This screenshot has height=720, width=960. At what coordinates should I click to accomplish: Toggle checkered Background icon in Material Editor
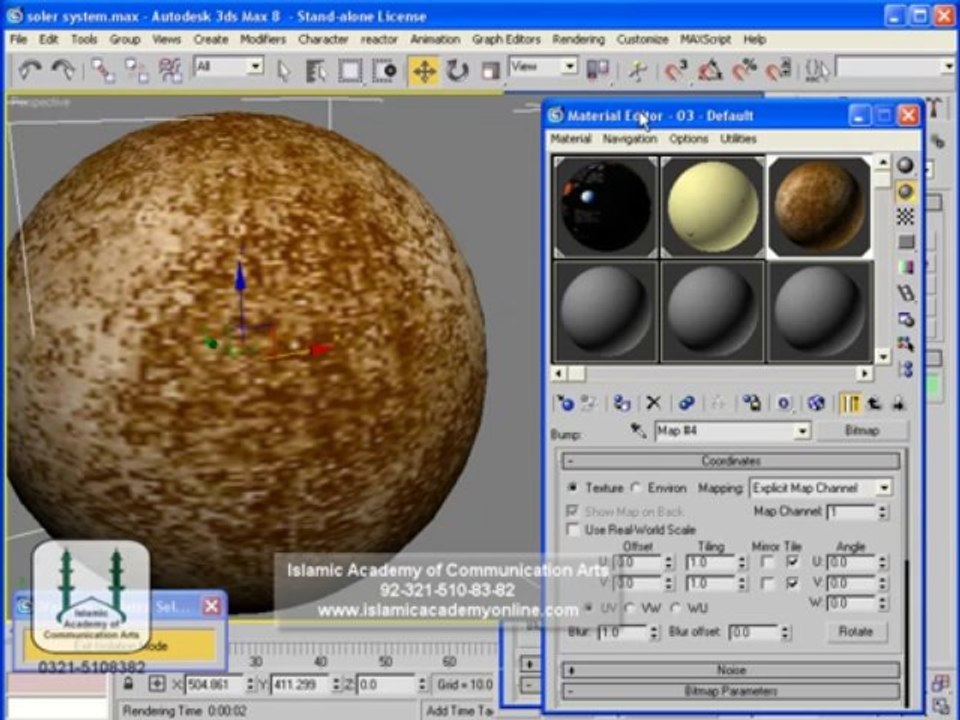pos(905,216)
